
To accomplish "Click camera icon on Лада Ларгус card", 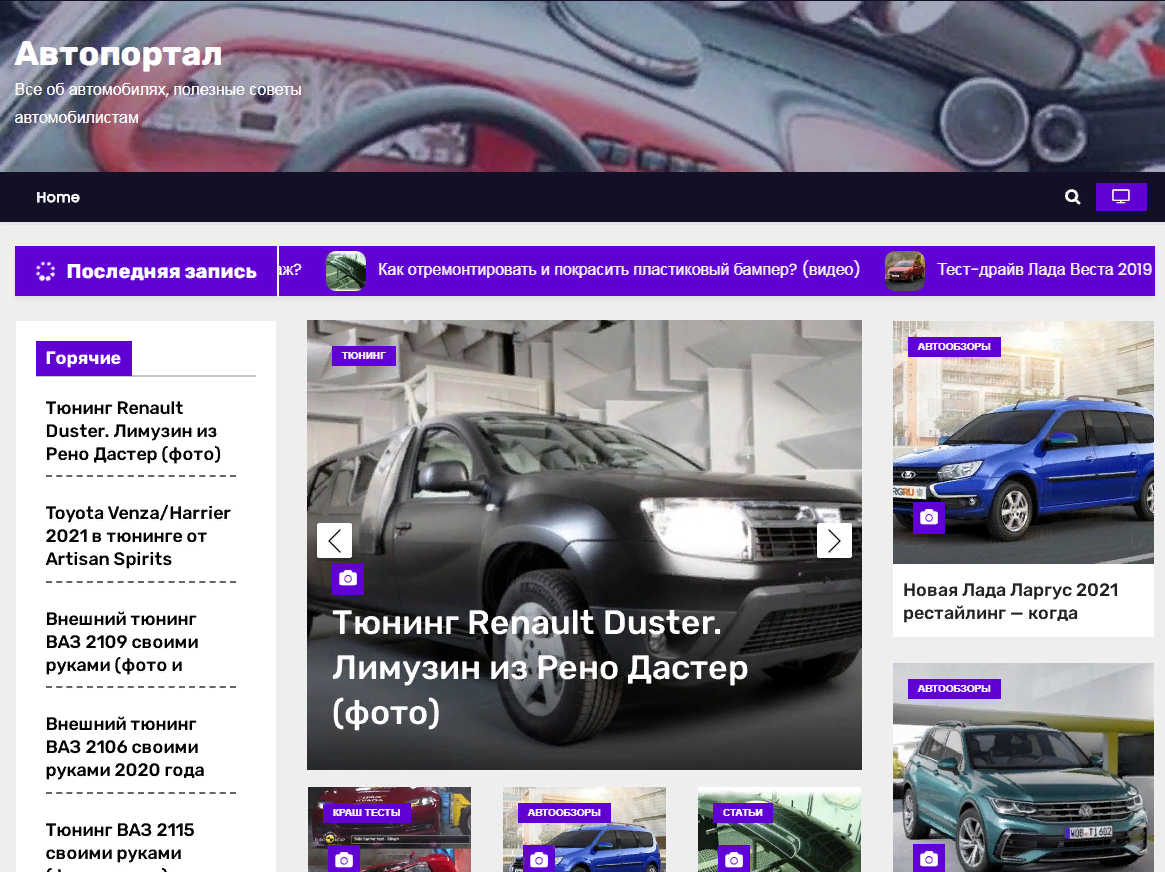I will coord(929,518).
